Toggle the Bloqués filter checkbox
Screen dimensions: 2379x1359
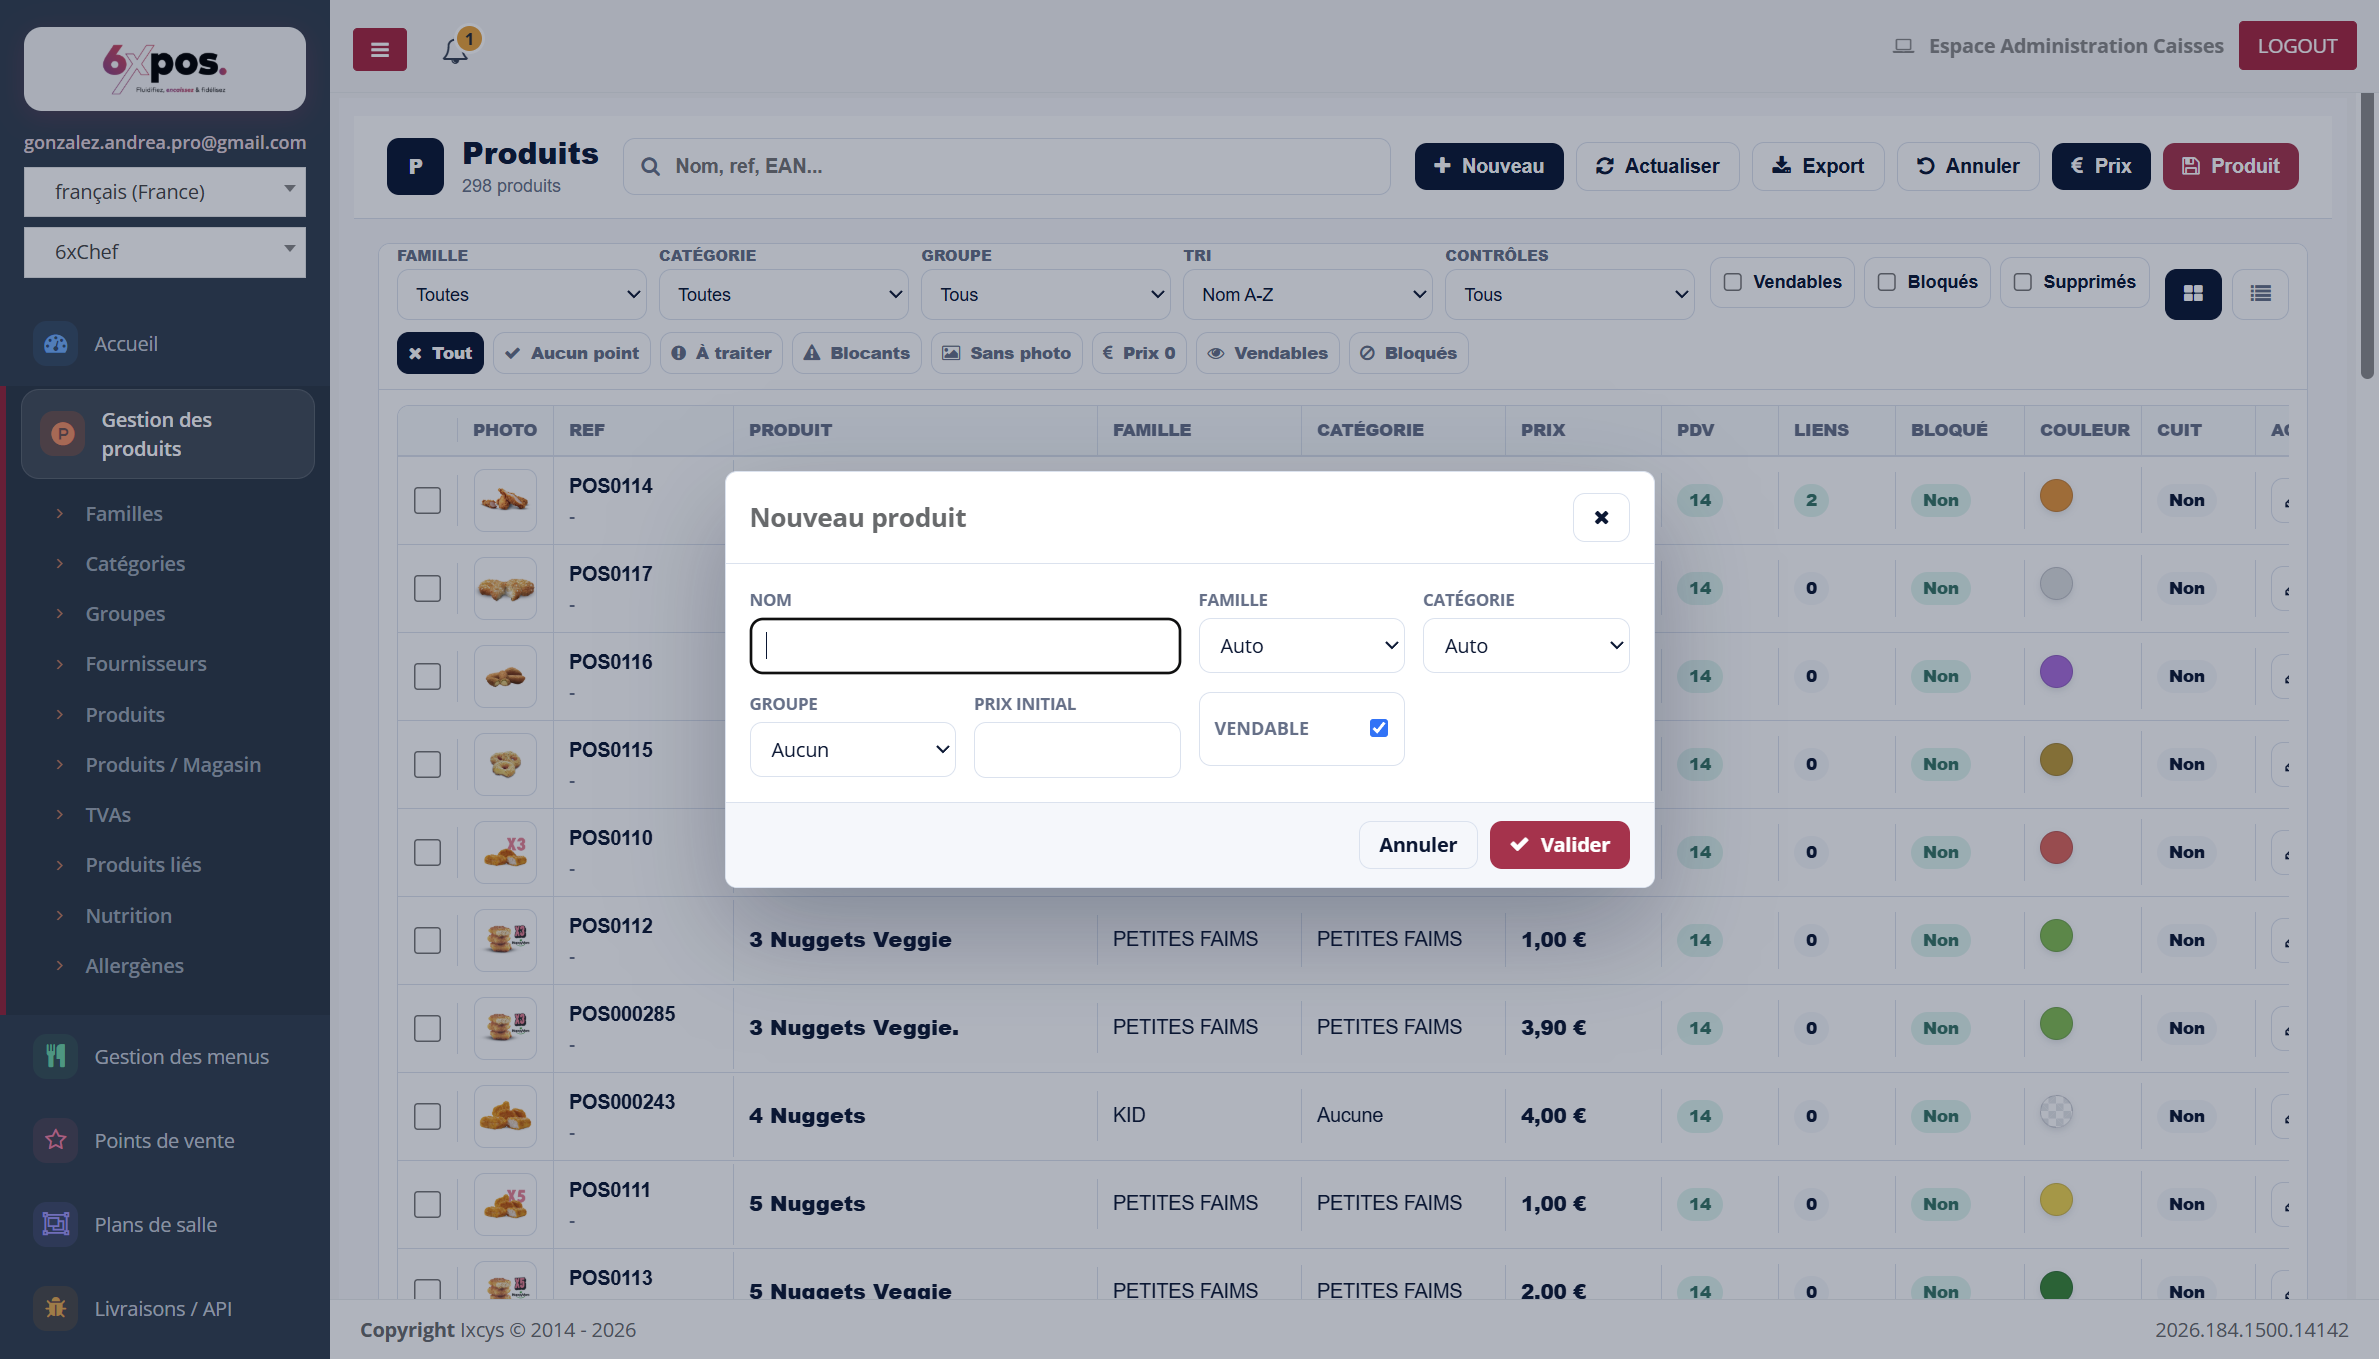coord(1887,282)
